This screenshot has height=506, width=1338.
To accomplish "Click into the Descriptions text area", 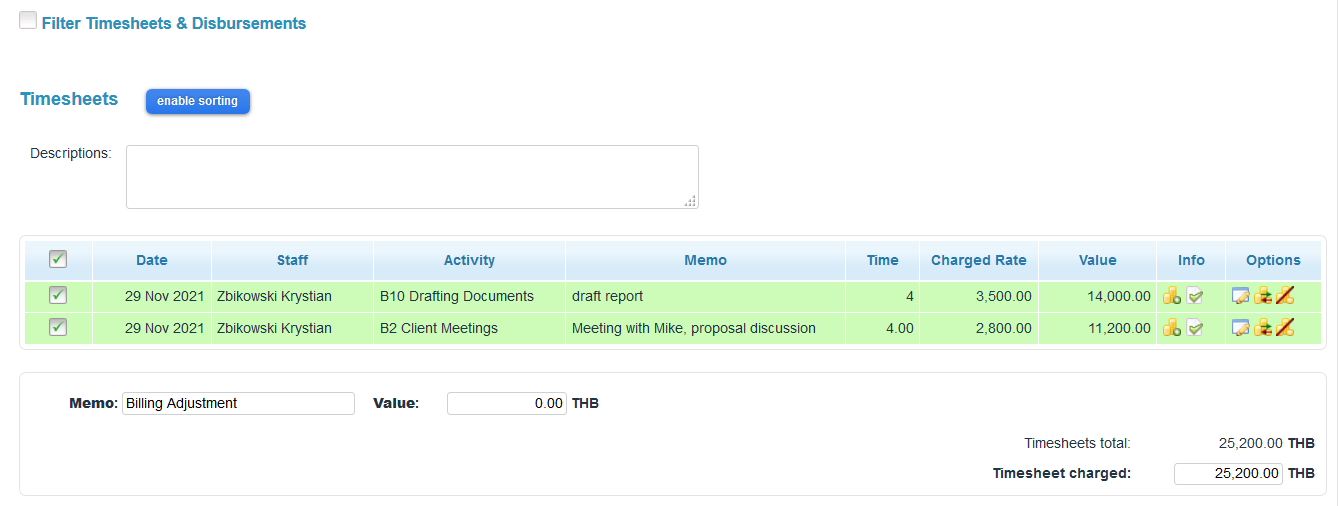I will click(411, 177).
